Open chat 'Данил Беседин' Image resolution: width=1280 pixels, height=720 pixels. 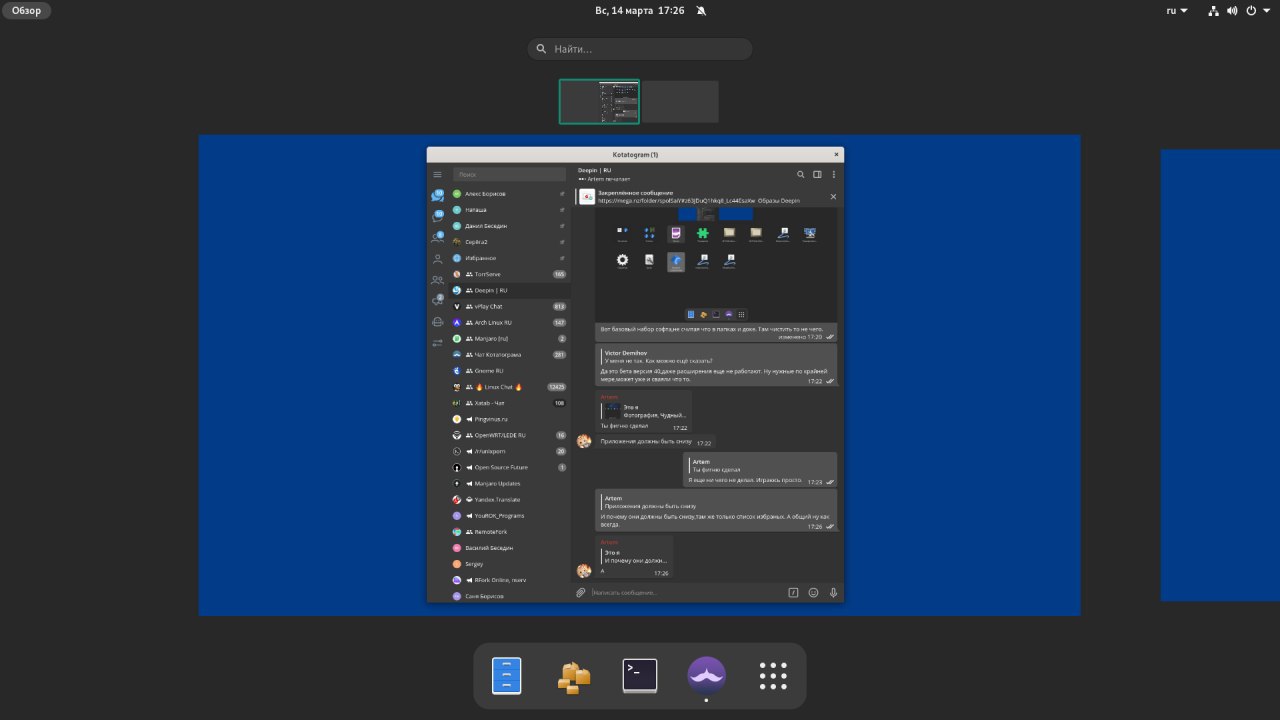coord(509,226)
